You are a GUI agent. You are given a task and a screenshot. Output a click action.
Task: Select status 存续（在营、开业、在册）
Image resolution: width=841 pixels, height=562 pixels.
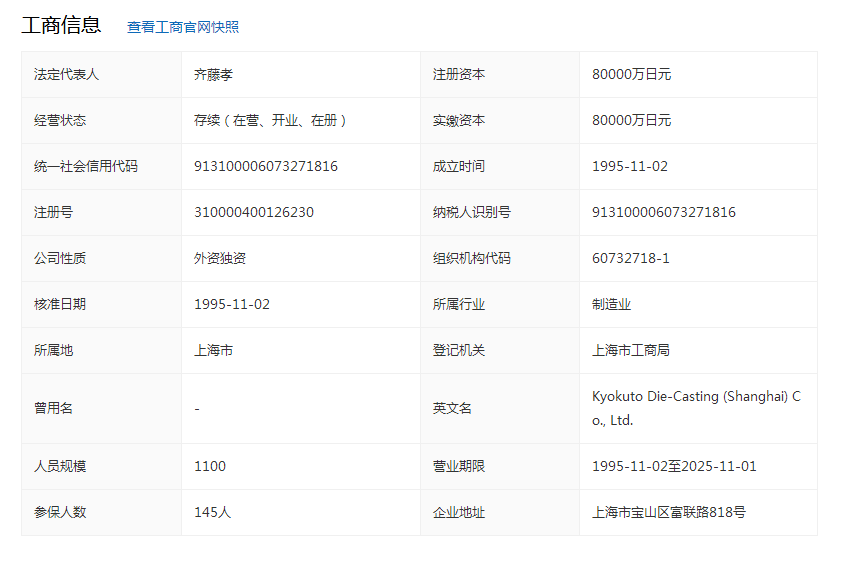coord(270,121)
